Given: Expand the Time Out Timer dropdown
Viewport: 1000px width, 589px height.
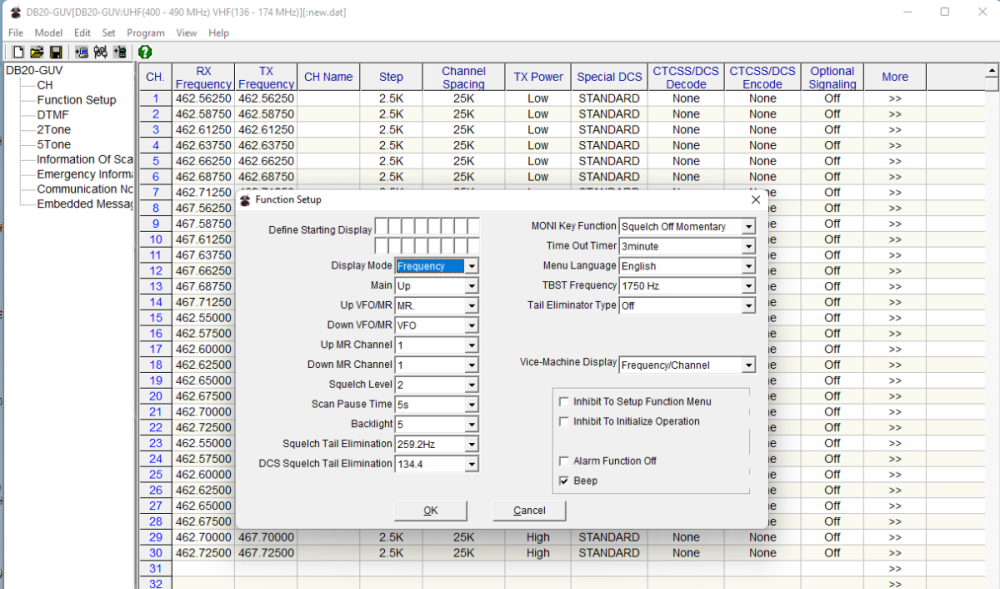Looking at the screenshot, I should point(747,246).
